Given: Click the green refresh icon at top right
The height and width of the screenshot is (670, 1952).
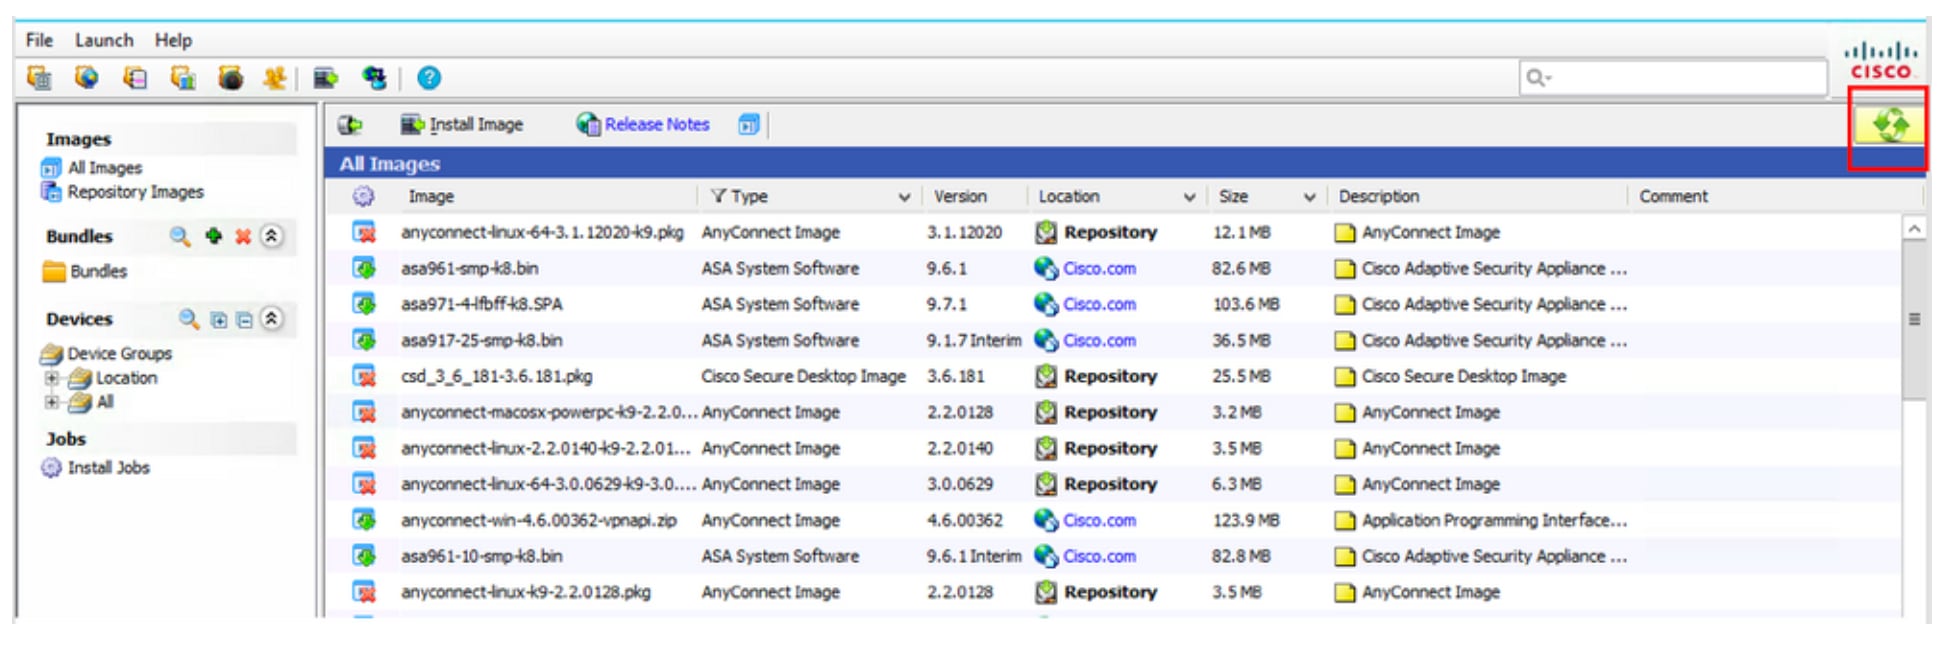Looking at the screenshot, I should (x=1889, y=125).
